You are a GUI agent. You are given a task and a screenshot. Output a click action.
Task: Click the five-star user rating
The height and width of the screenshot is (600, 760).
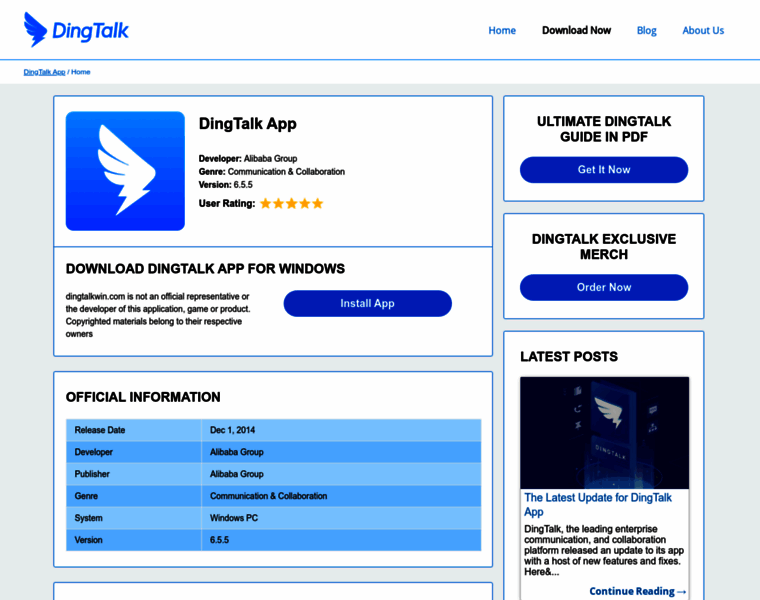(x=291, y=204)
